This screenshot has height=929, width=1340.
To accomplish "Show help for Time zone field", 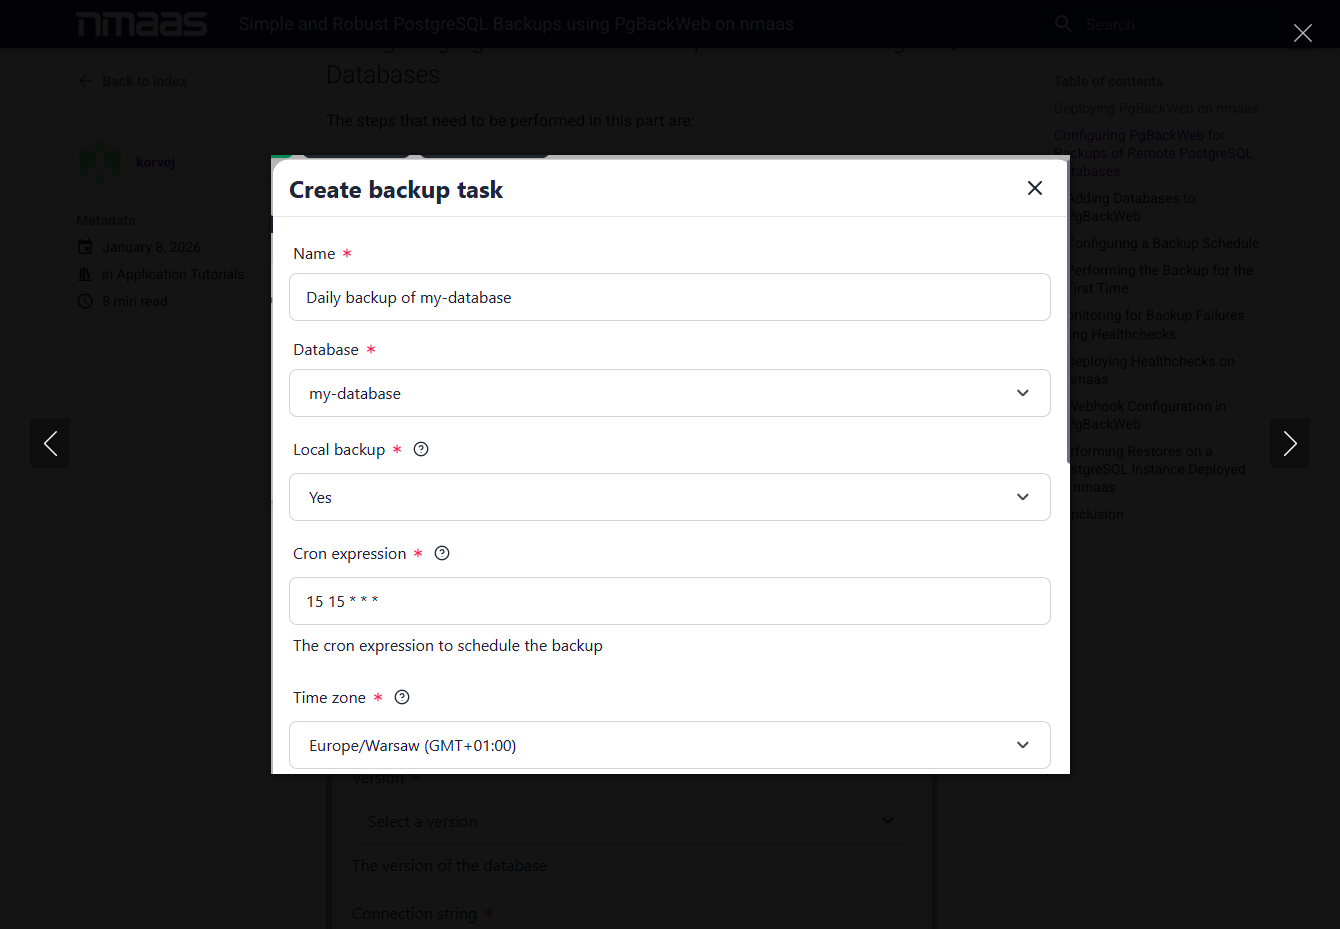I will point(402,697).
